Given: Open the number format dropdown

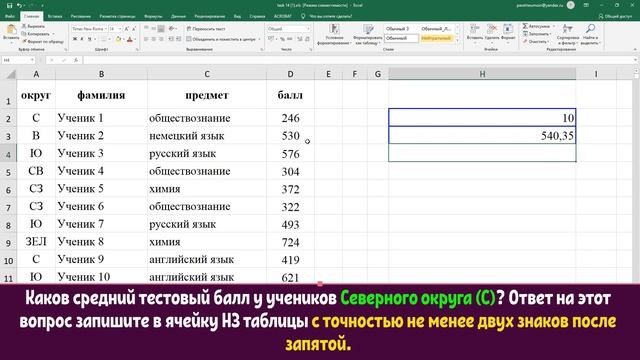Looking at the screenshot, I should tap(308, 29).
